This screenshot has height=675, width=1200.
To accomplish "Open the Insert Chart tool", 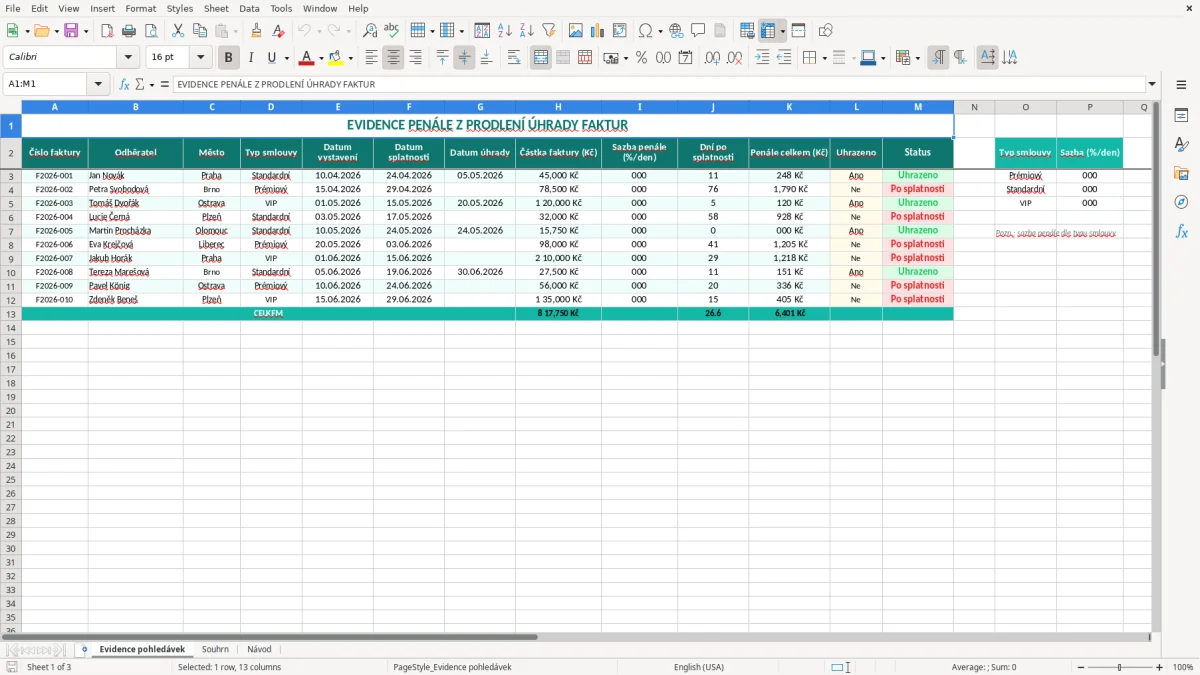I will point(597,31).
